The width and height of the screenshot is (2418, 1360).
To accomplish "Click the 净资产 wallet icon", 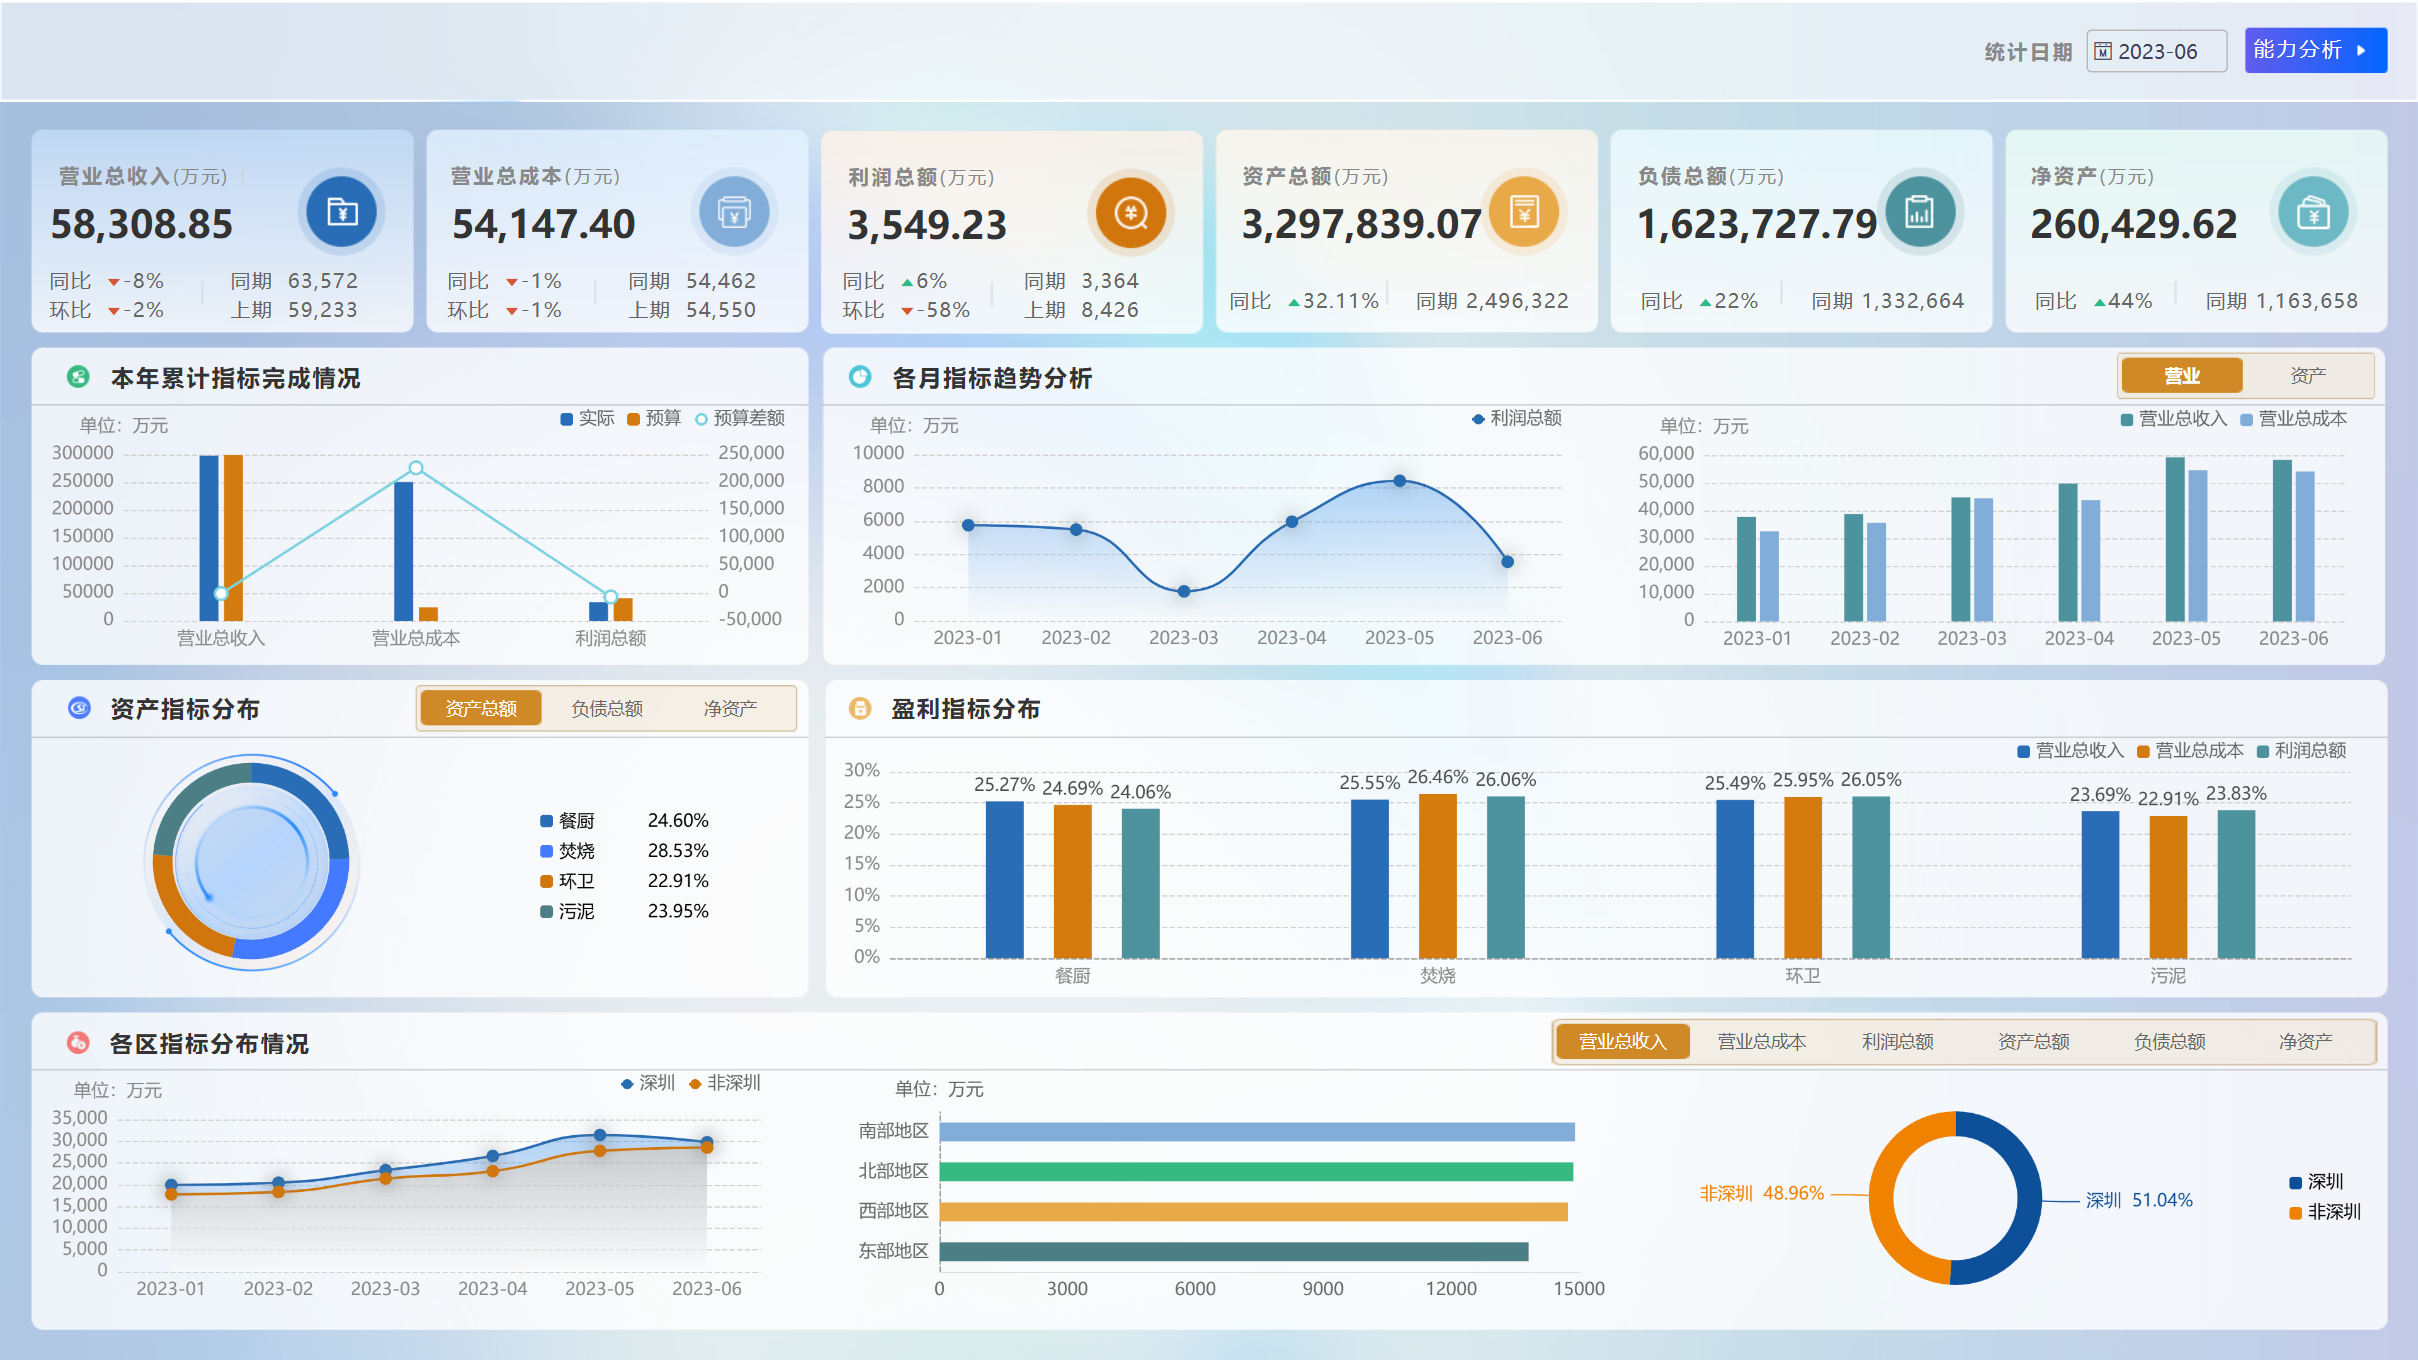I will (x=2313, y=212).
